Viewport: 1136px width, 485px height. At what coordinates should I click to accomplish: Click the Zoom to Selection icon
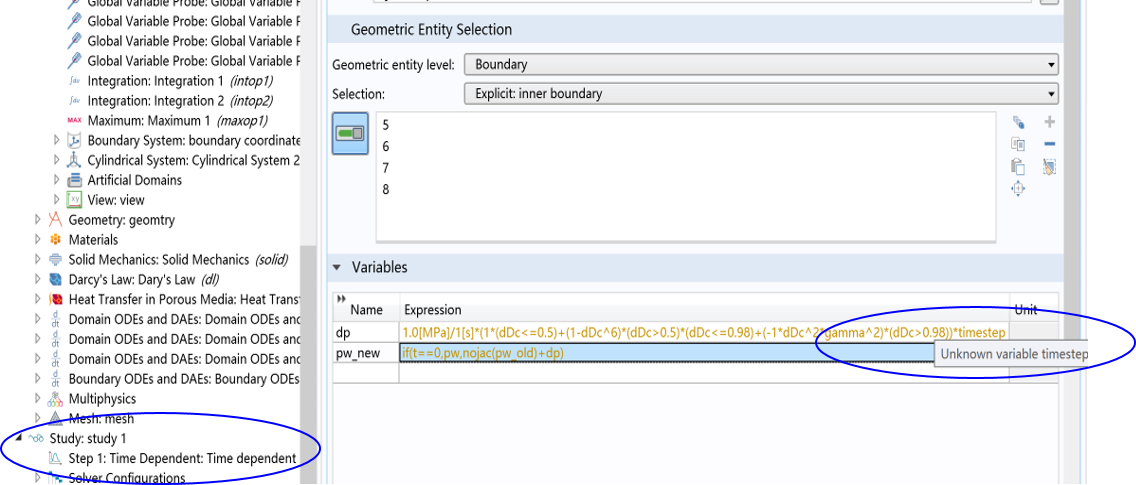pyautogui.click(x=1018, y=189)
